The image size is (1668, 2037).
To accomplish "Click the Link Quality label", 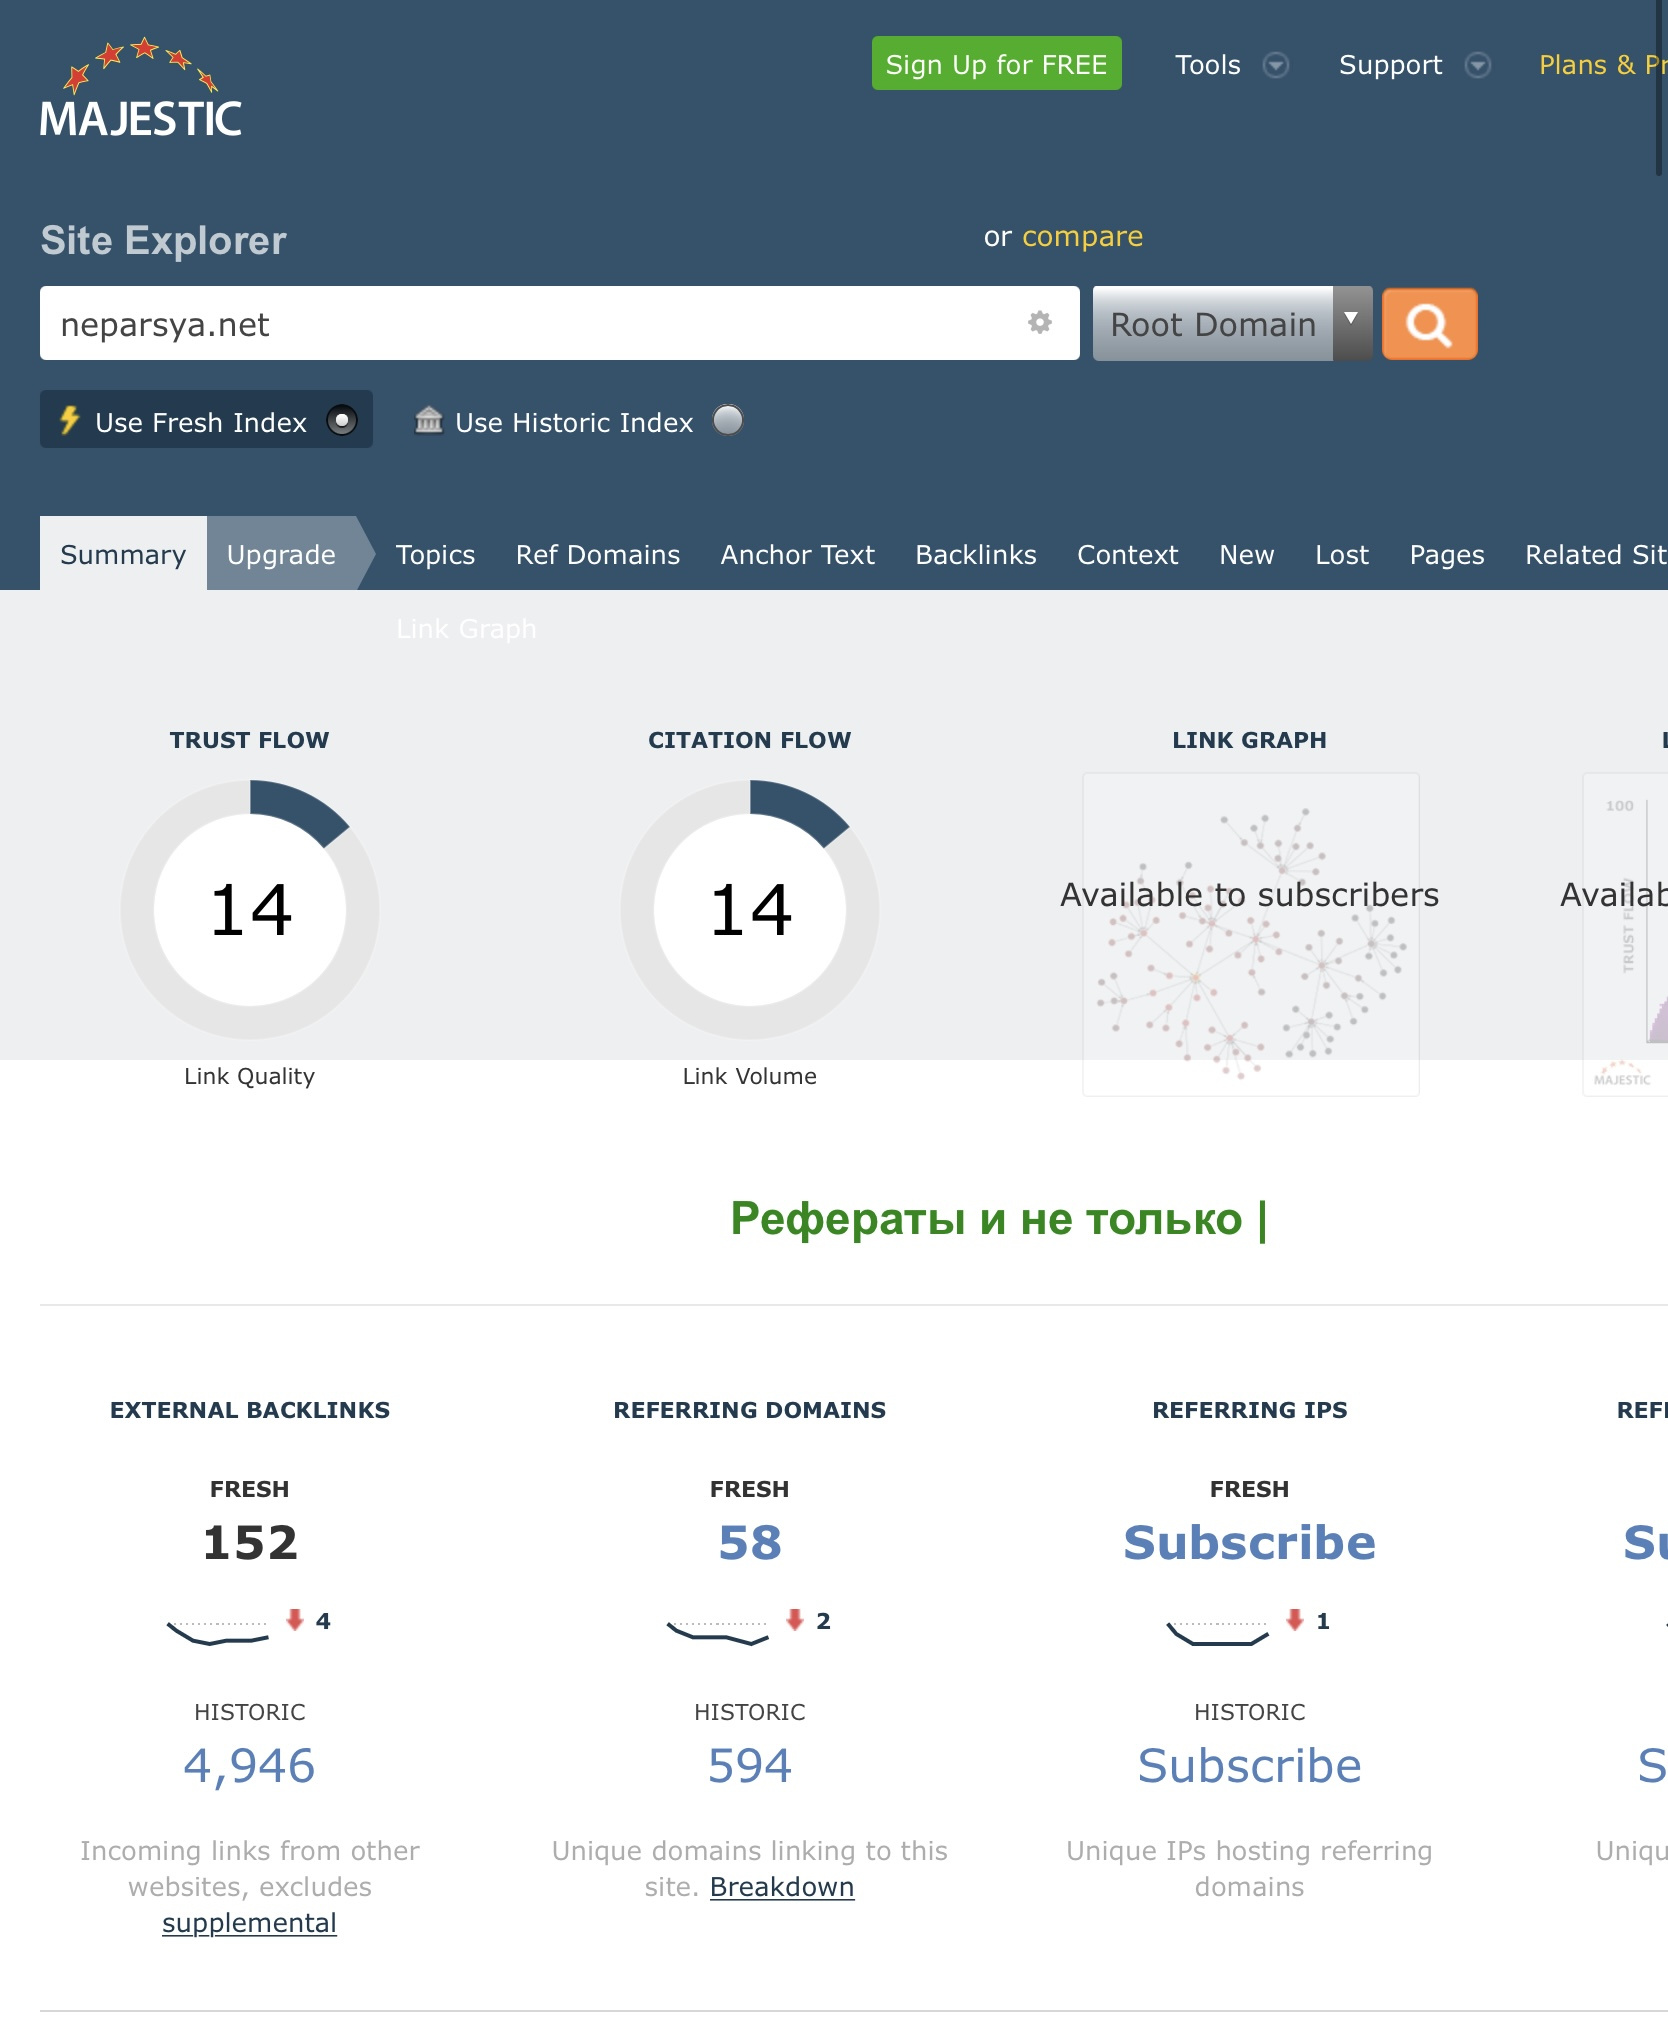I will [x=249, y=1076].
